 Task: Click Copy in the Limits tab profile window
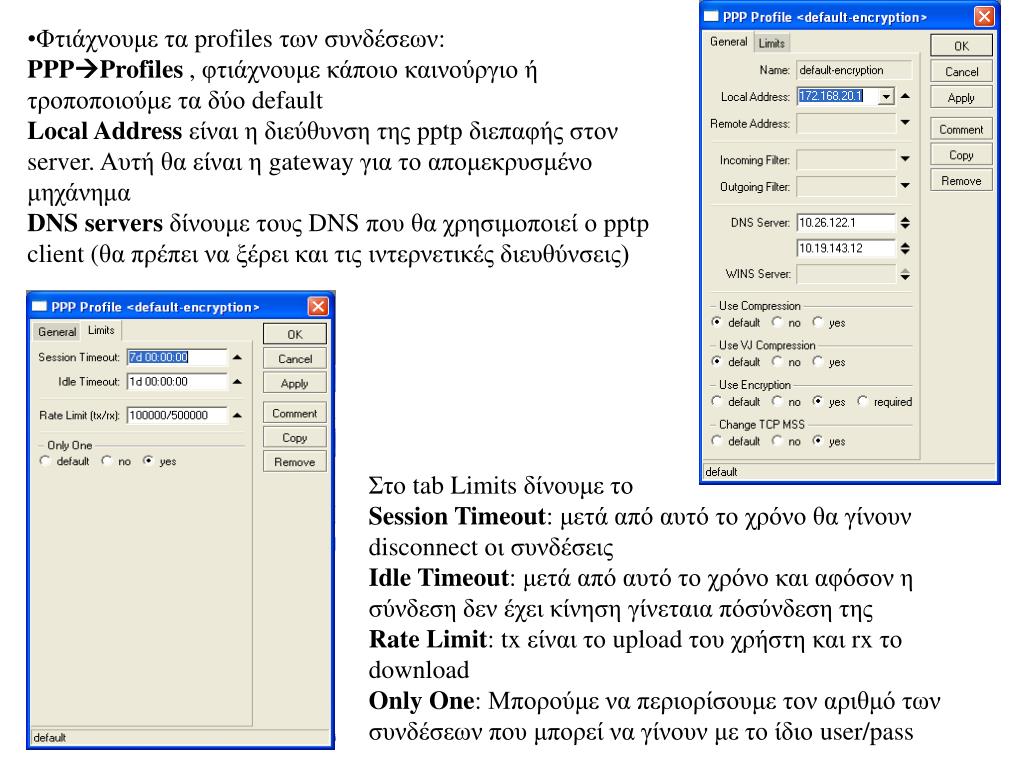click(295, 438)
